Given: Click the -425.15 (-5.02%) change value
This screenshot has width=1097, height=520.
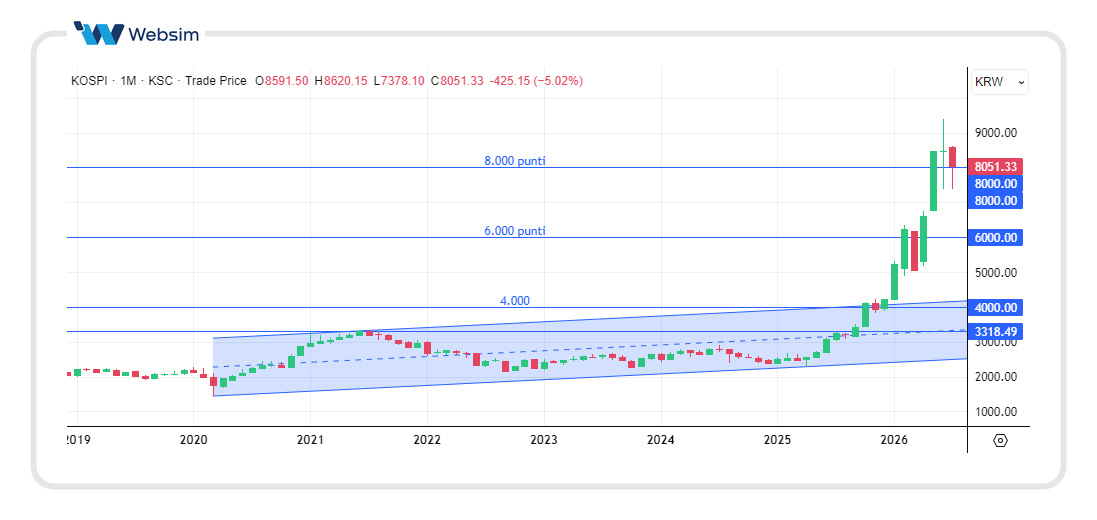Looking at the screenshot, I should pyautogui.click(x=535, y=81).
